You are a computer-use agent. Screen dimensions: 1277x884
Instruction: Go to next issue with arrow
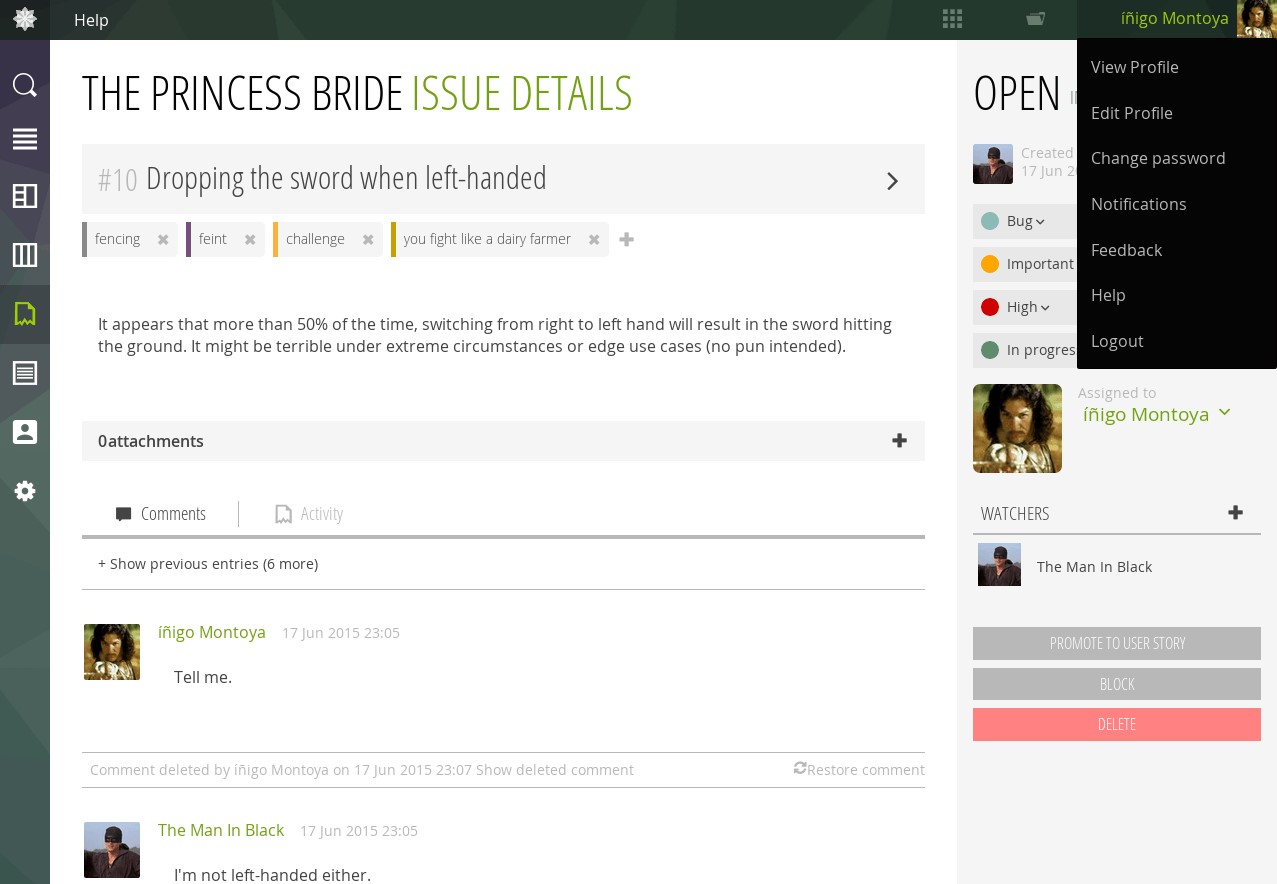892,181
